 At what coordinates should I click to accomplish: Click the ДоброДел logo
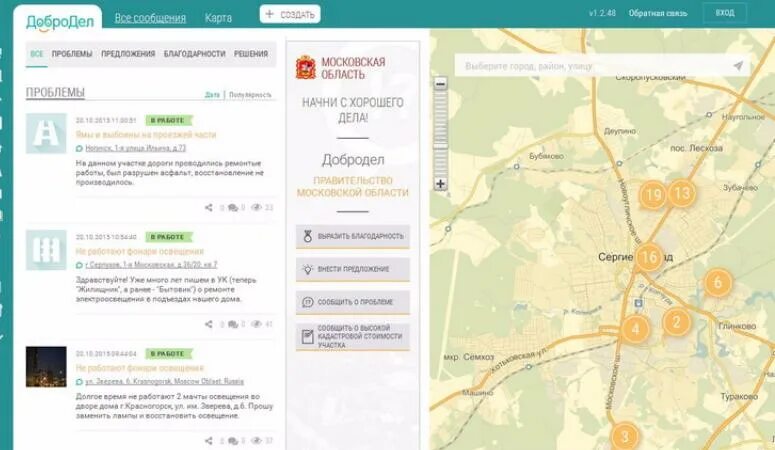pos(60,22)
